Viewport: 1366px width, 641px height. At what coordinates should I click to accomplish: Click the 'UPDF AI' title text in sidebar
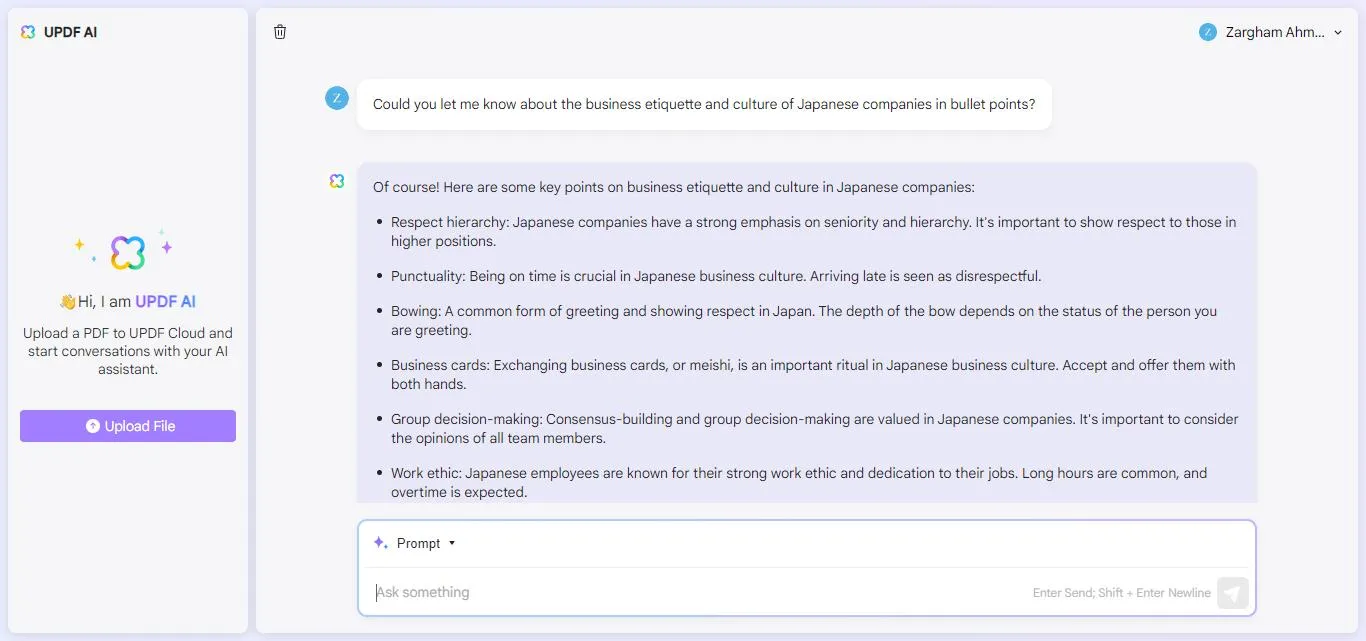pos(70,32)
